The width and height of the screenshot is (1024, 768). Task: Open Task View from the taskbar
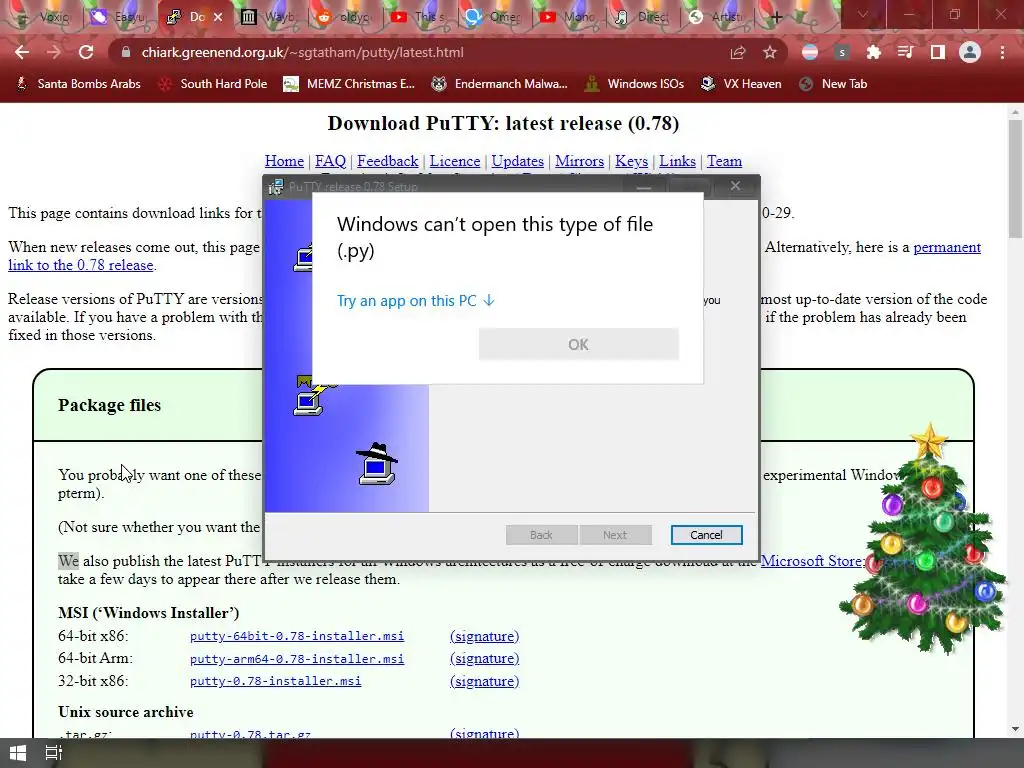pos(54,753)
